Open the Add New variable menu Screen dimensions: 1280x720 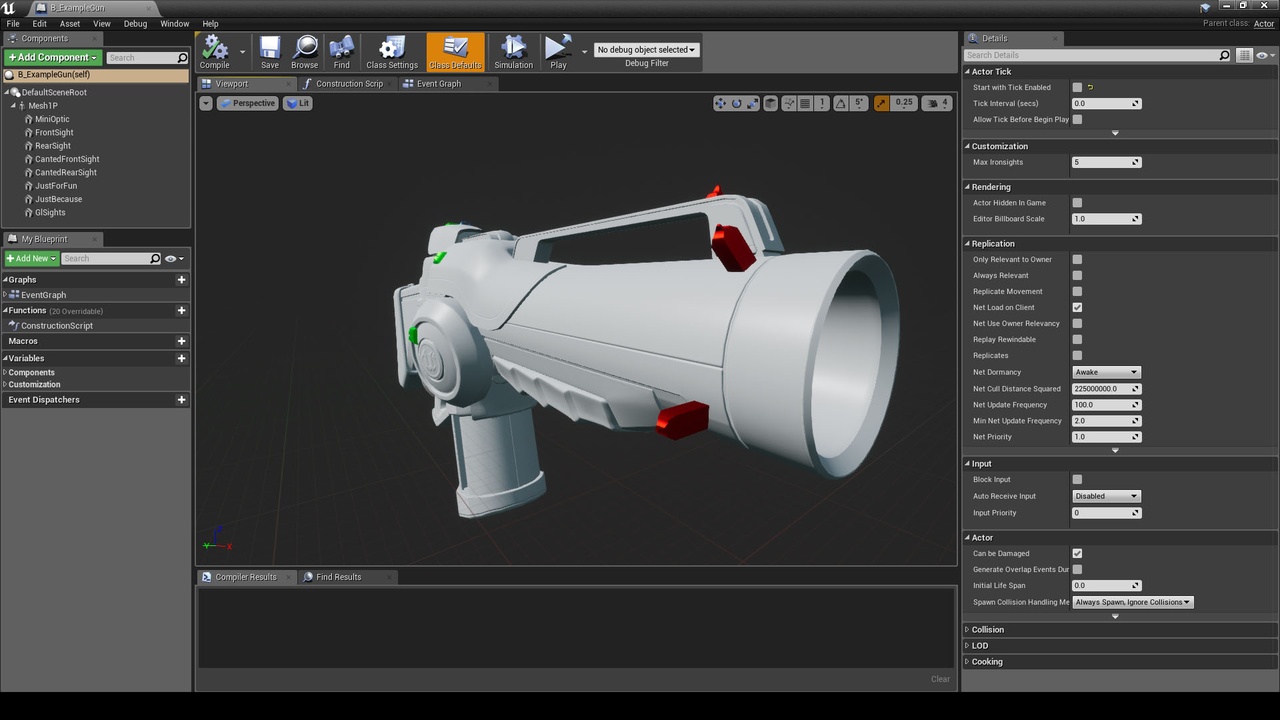[x=30, y=258]
